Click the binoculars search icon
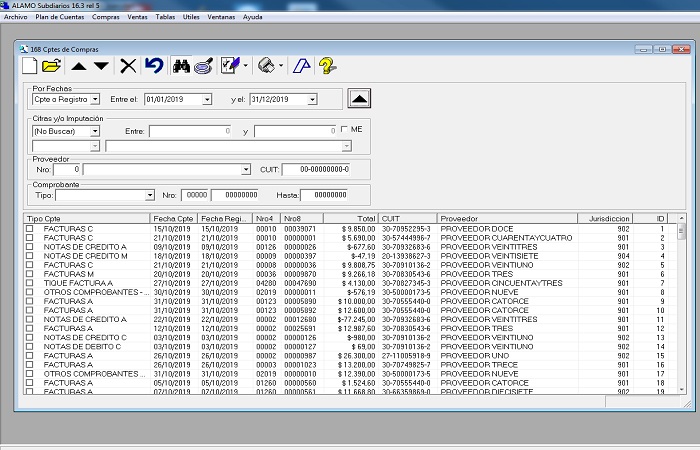The width and height of the screenshot is (700, 450). [x=181, y=66]
